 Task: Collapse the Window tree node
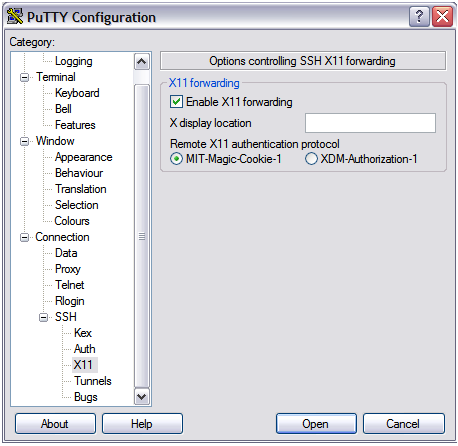[x=24, y=141]
